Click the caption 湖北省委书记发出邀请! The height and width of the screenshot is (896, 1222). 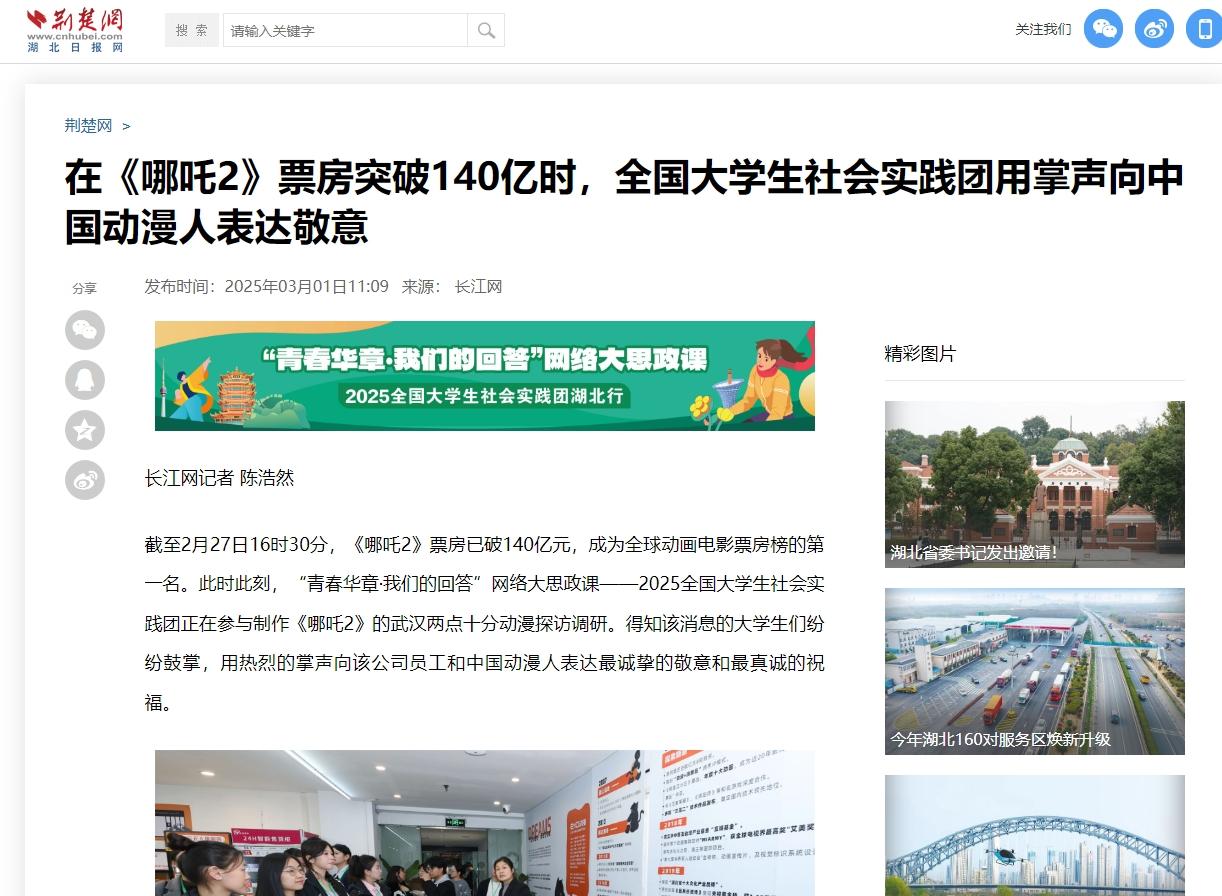click(x=974, y=552)
